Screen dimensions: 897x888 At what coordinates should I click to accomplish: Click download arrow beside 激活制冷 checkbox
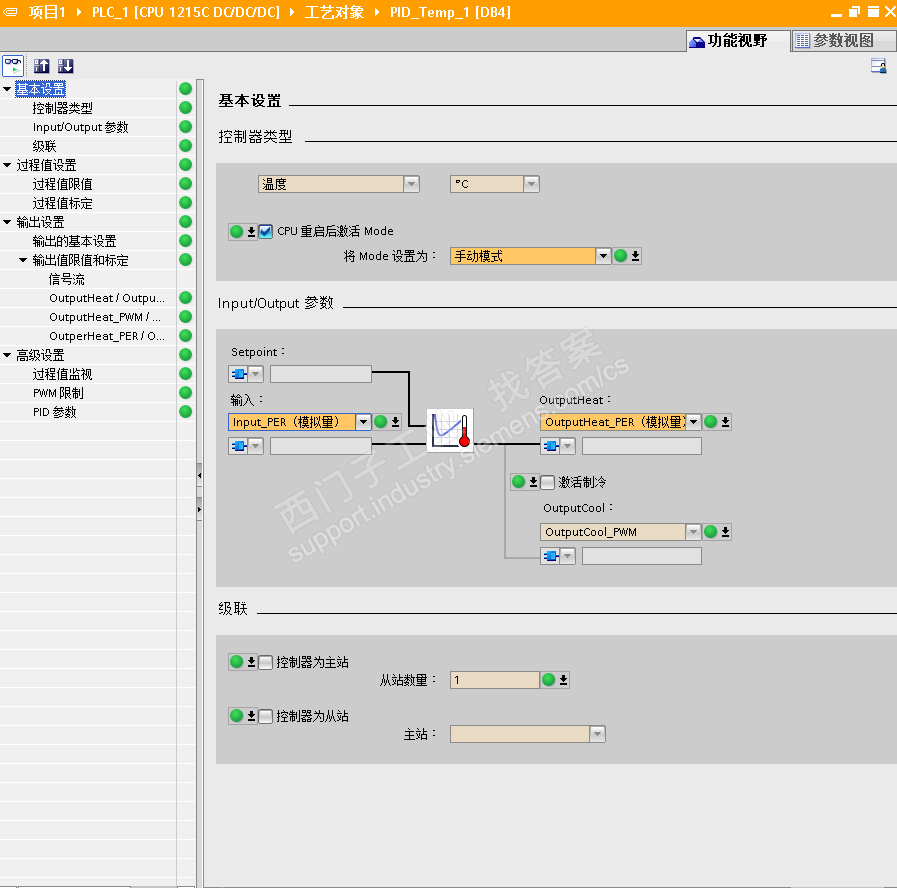pos(533,482)
